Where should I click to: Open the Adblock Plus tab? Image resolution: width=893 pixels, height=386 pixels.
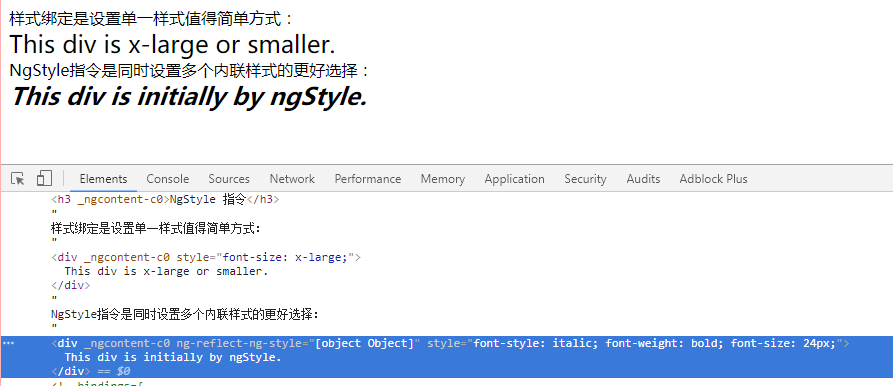click(x=713, y=179)
